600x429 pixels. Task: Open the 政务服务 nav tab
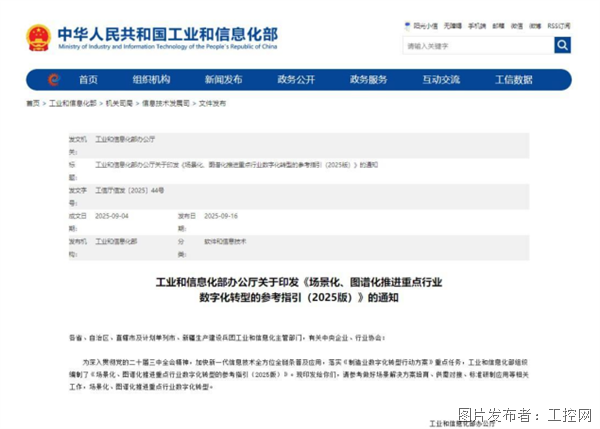(368, 80)
